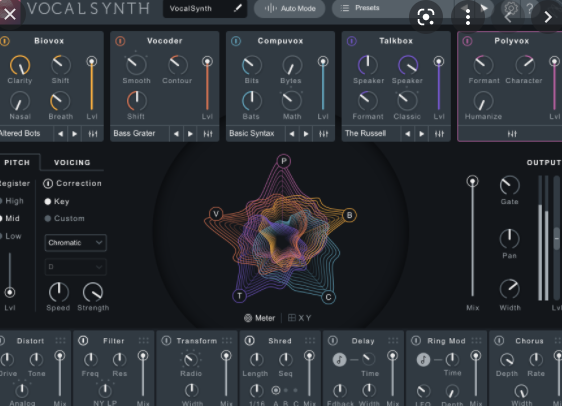Open Polyvox advanced settings sliders icon
The image size is (562, 406).
[x=512, y=134]
